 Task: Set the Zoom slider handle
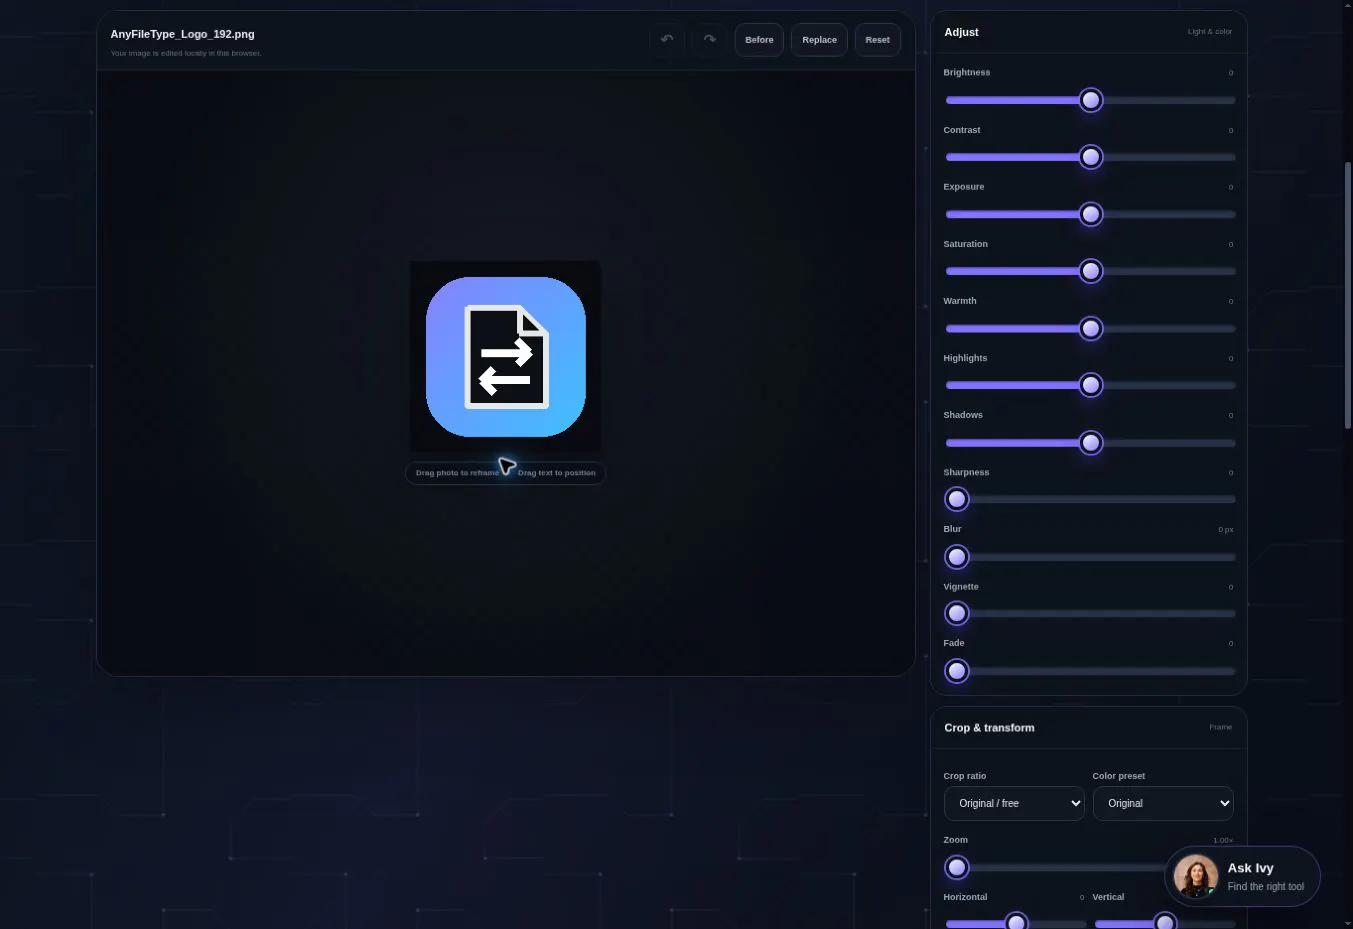[x=957, y=867]
